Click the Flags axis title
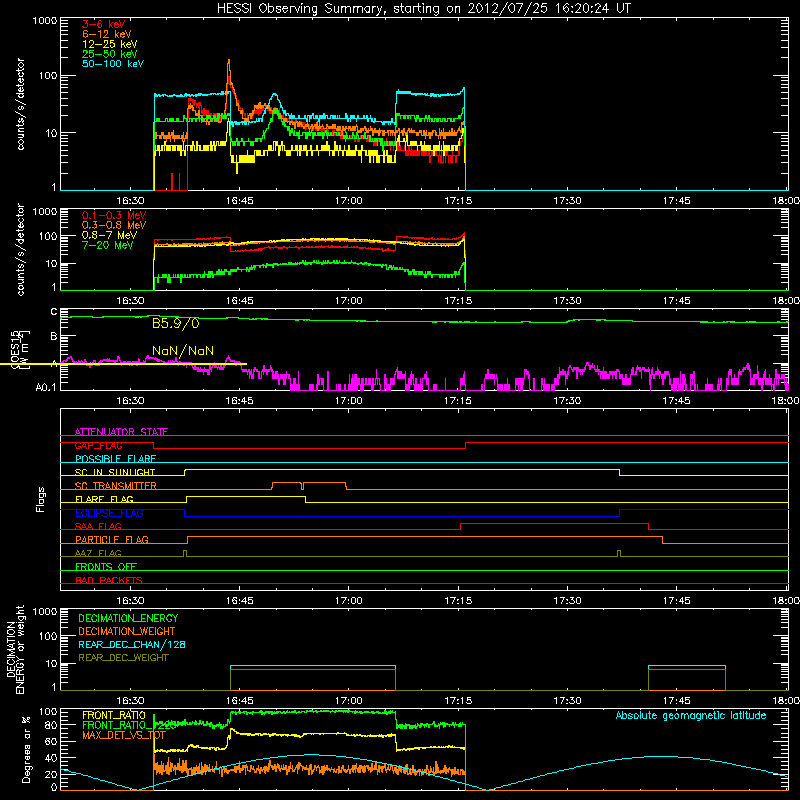This screenshot has height=800, width=800. tap(40, 499)
